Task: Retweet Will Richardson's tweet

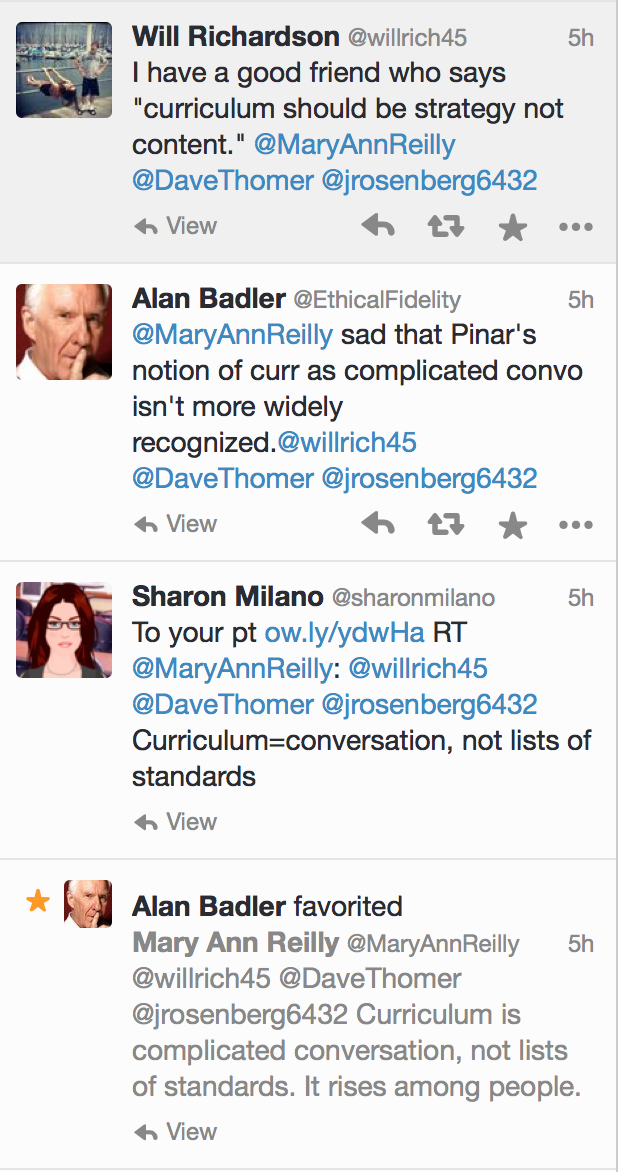Action: tap(445, 227)
